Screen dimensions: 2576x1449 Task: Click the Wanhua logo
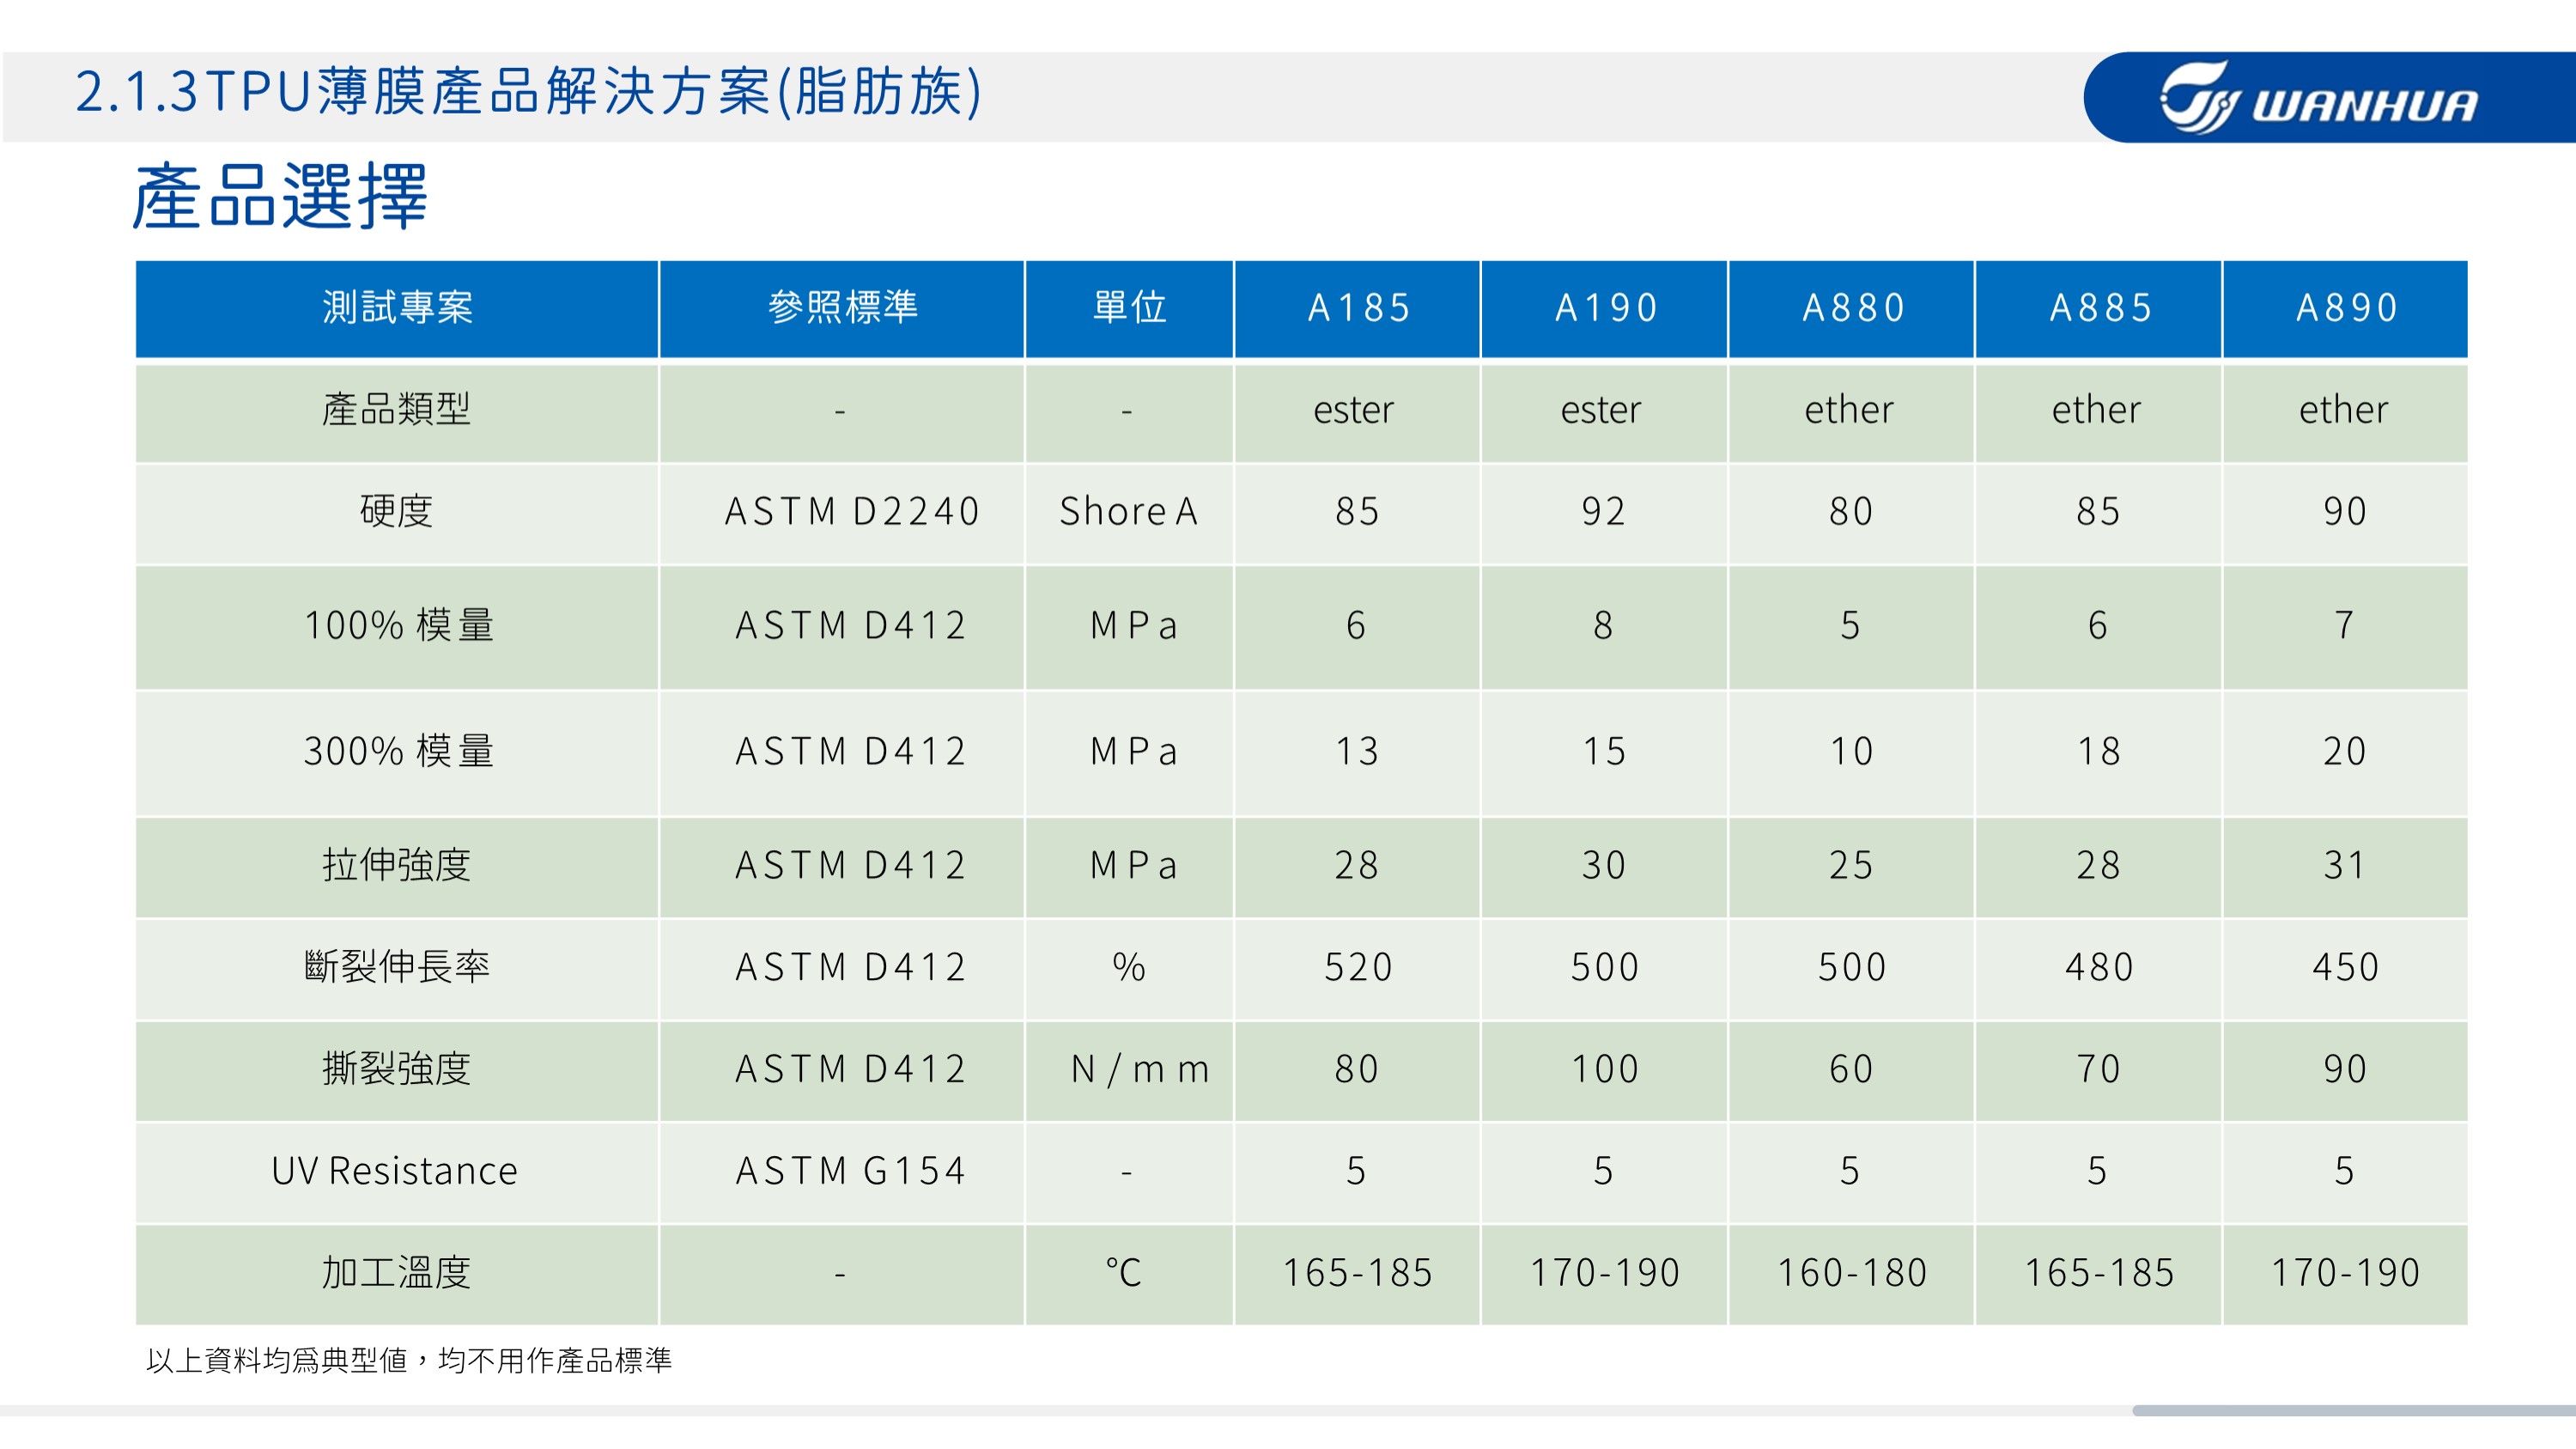tap(2318, 97)
